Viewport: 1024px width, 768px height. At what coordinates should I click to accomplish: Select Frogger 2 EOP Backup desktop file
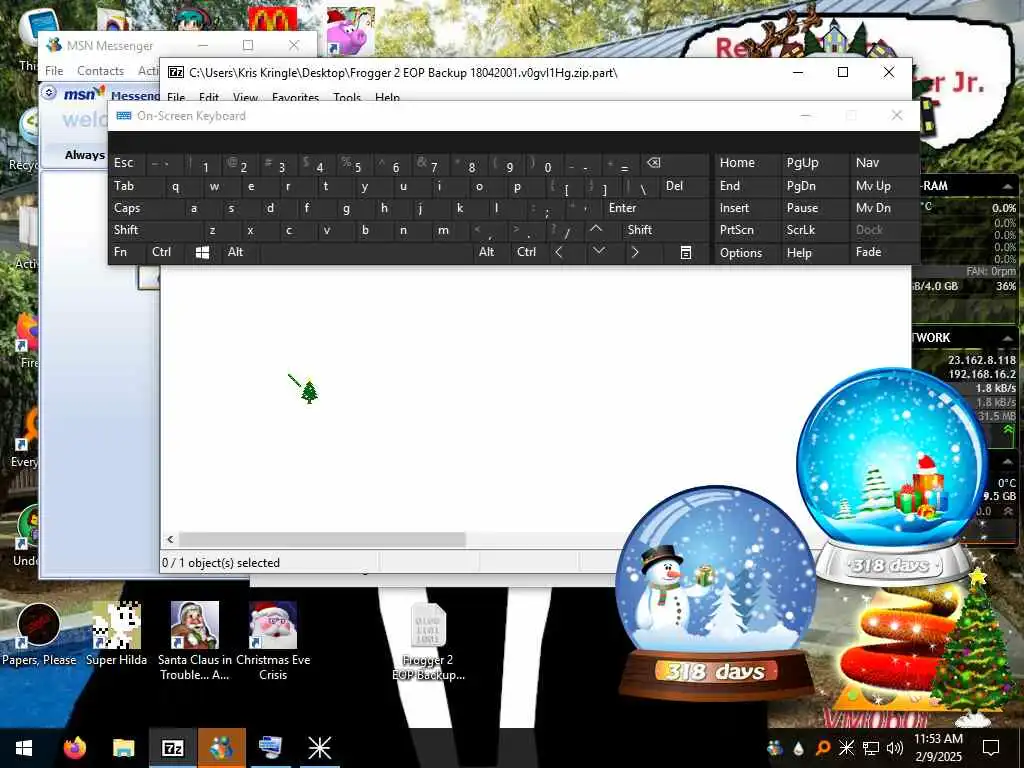(x=428, y=641)
